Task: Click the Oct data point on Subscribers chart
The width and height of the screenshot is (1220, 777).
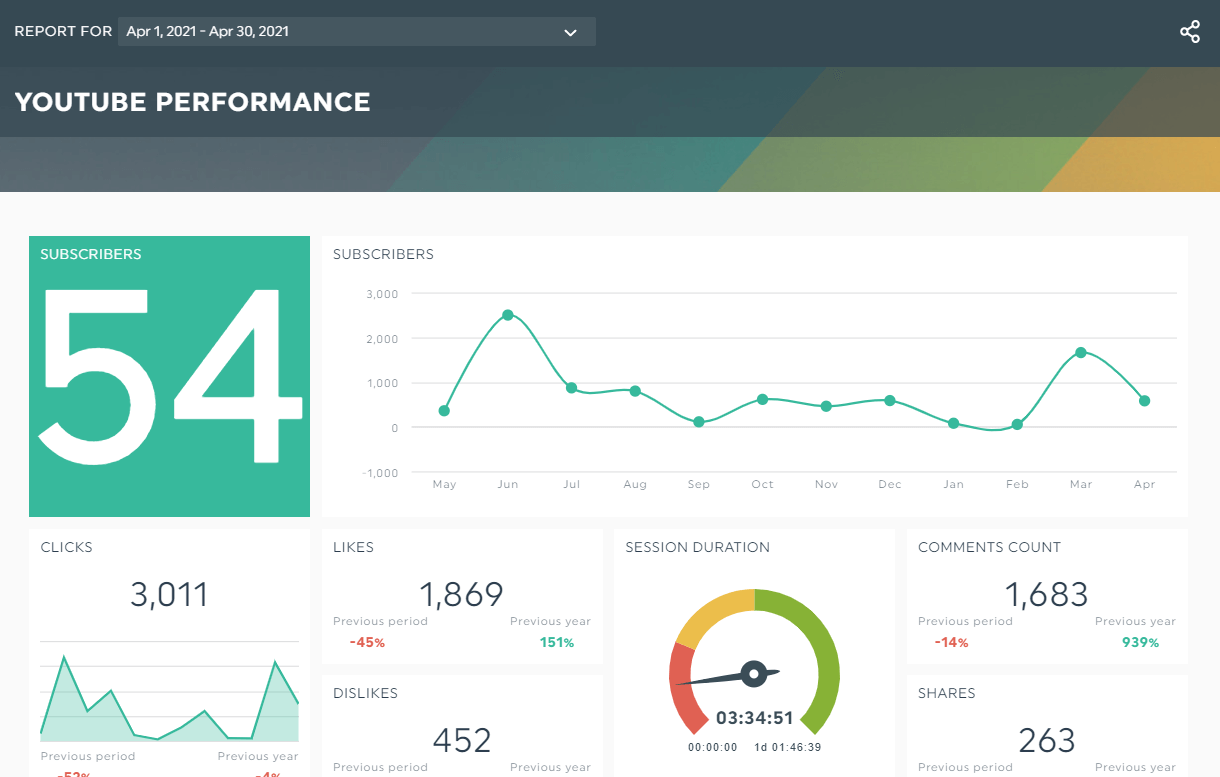Action: tap(762, 399)
